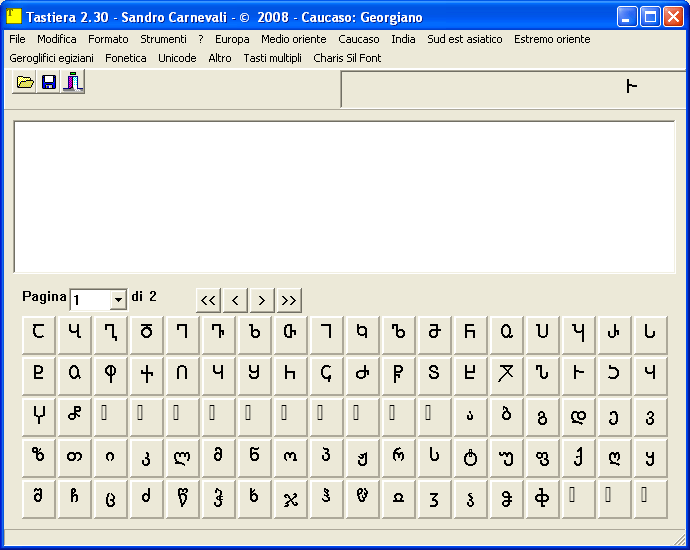Insert Asomtavruli letter Ⴍ key

pos(507,334)
